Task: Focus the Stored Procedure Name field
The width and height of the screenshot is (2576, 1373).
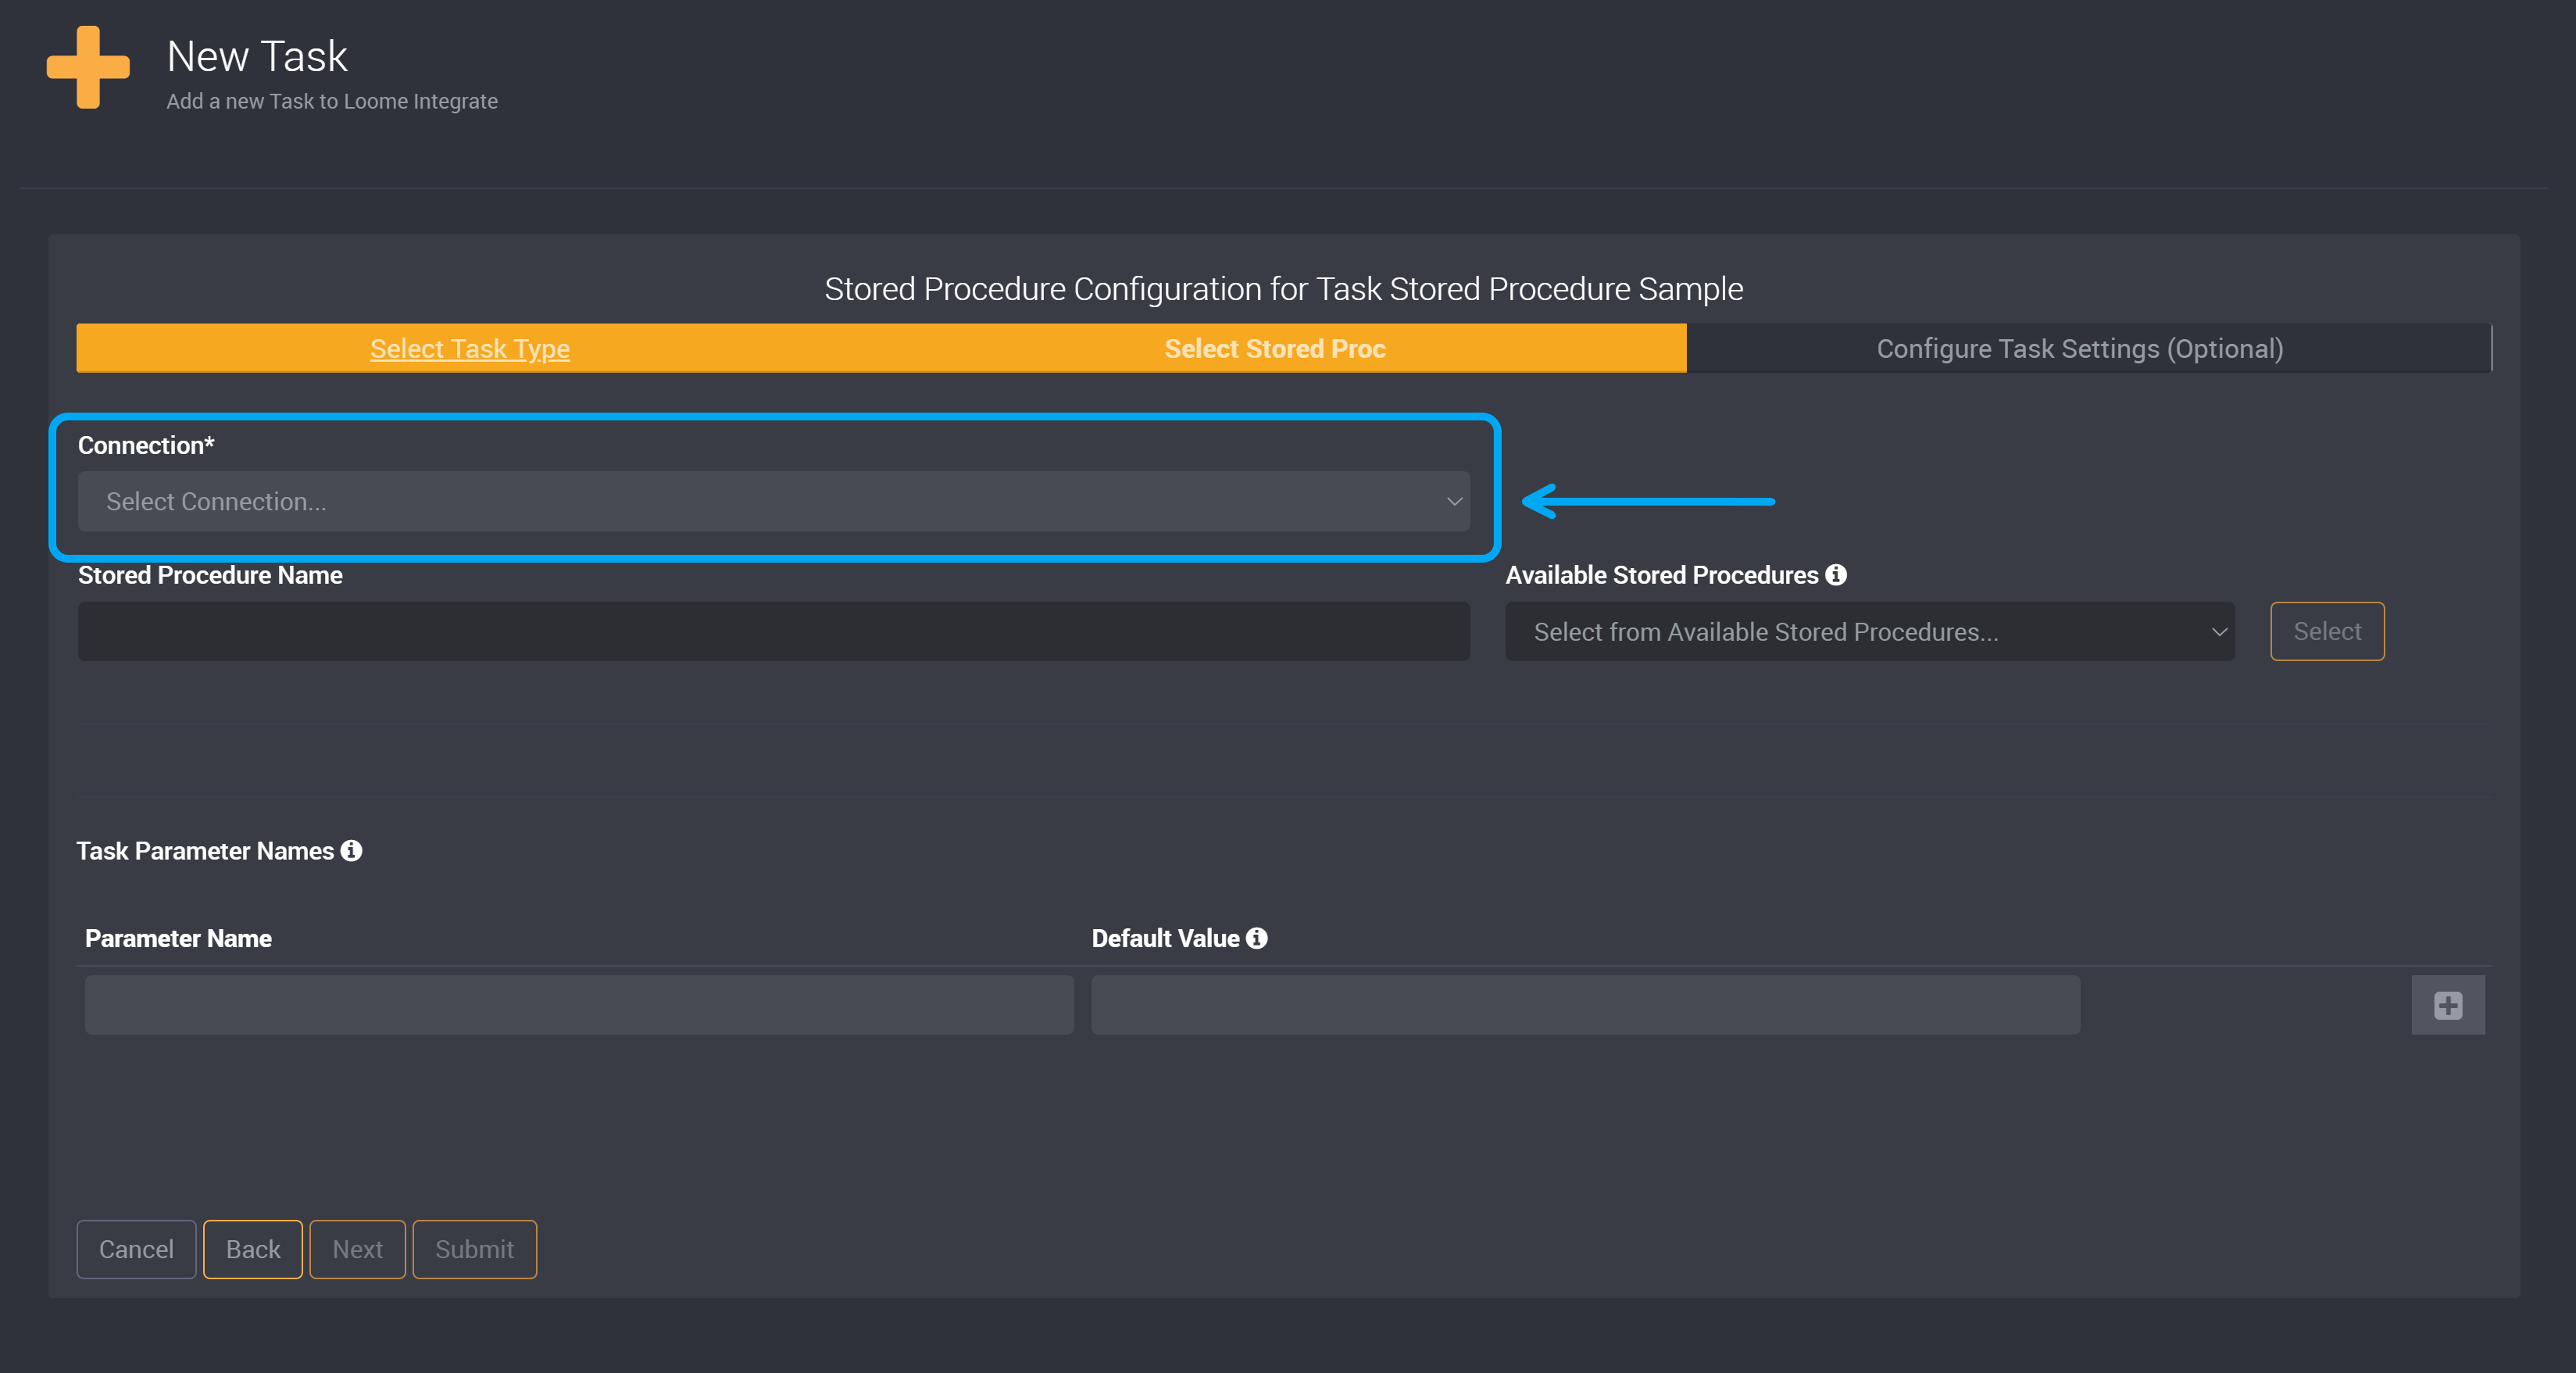Action: (774, 631)
